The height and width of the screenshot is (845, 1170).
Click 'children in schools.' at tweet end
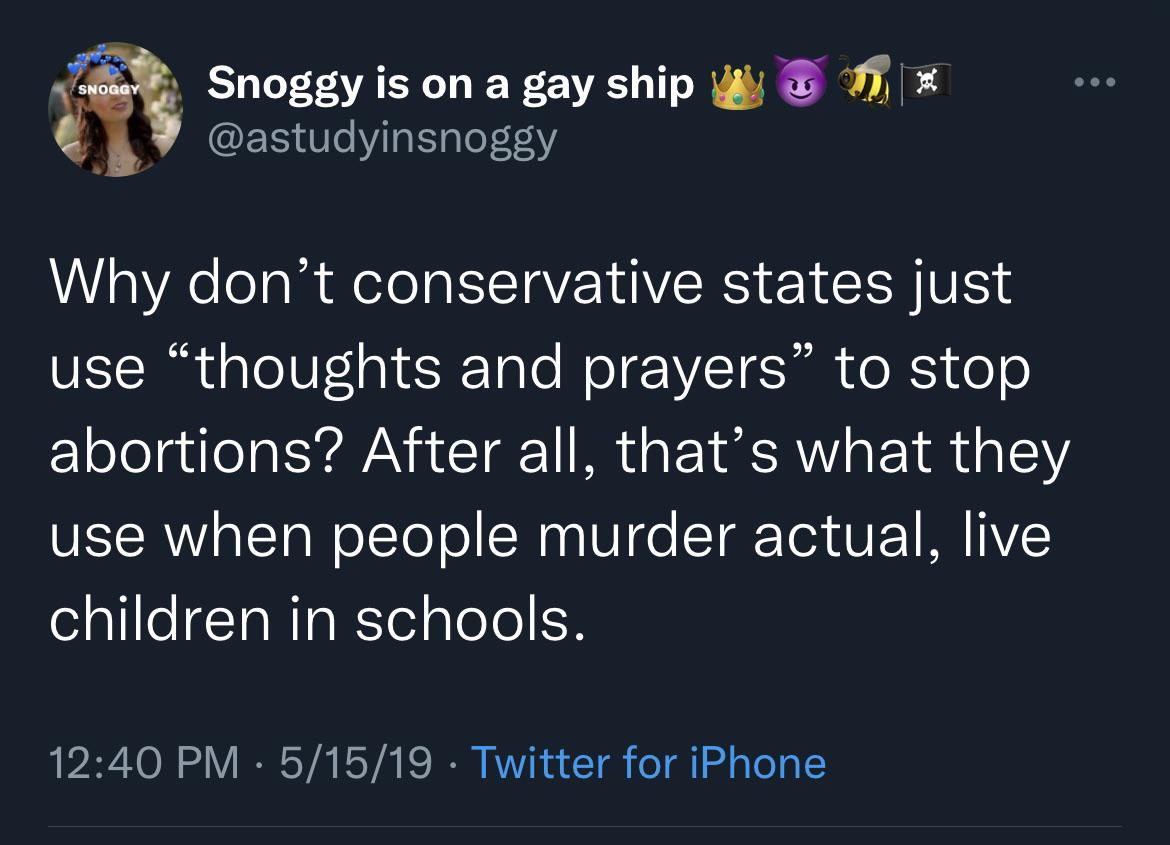coord(317,620)
